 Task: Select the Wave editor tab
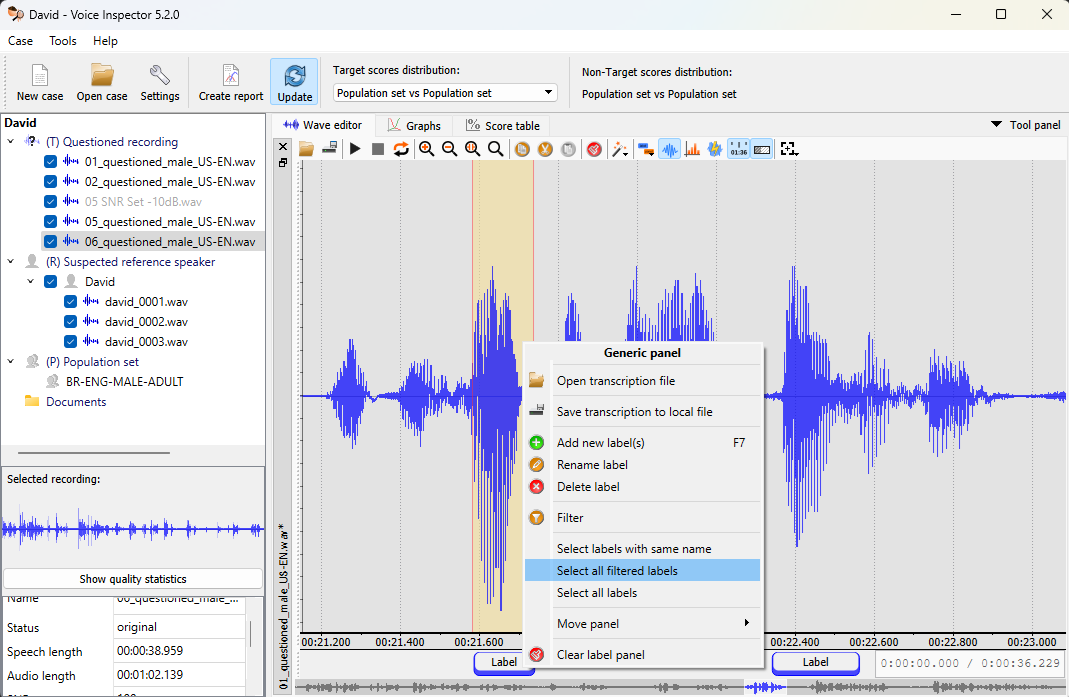[x=323, y=125]
